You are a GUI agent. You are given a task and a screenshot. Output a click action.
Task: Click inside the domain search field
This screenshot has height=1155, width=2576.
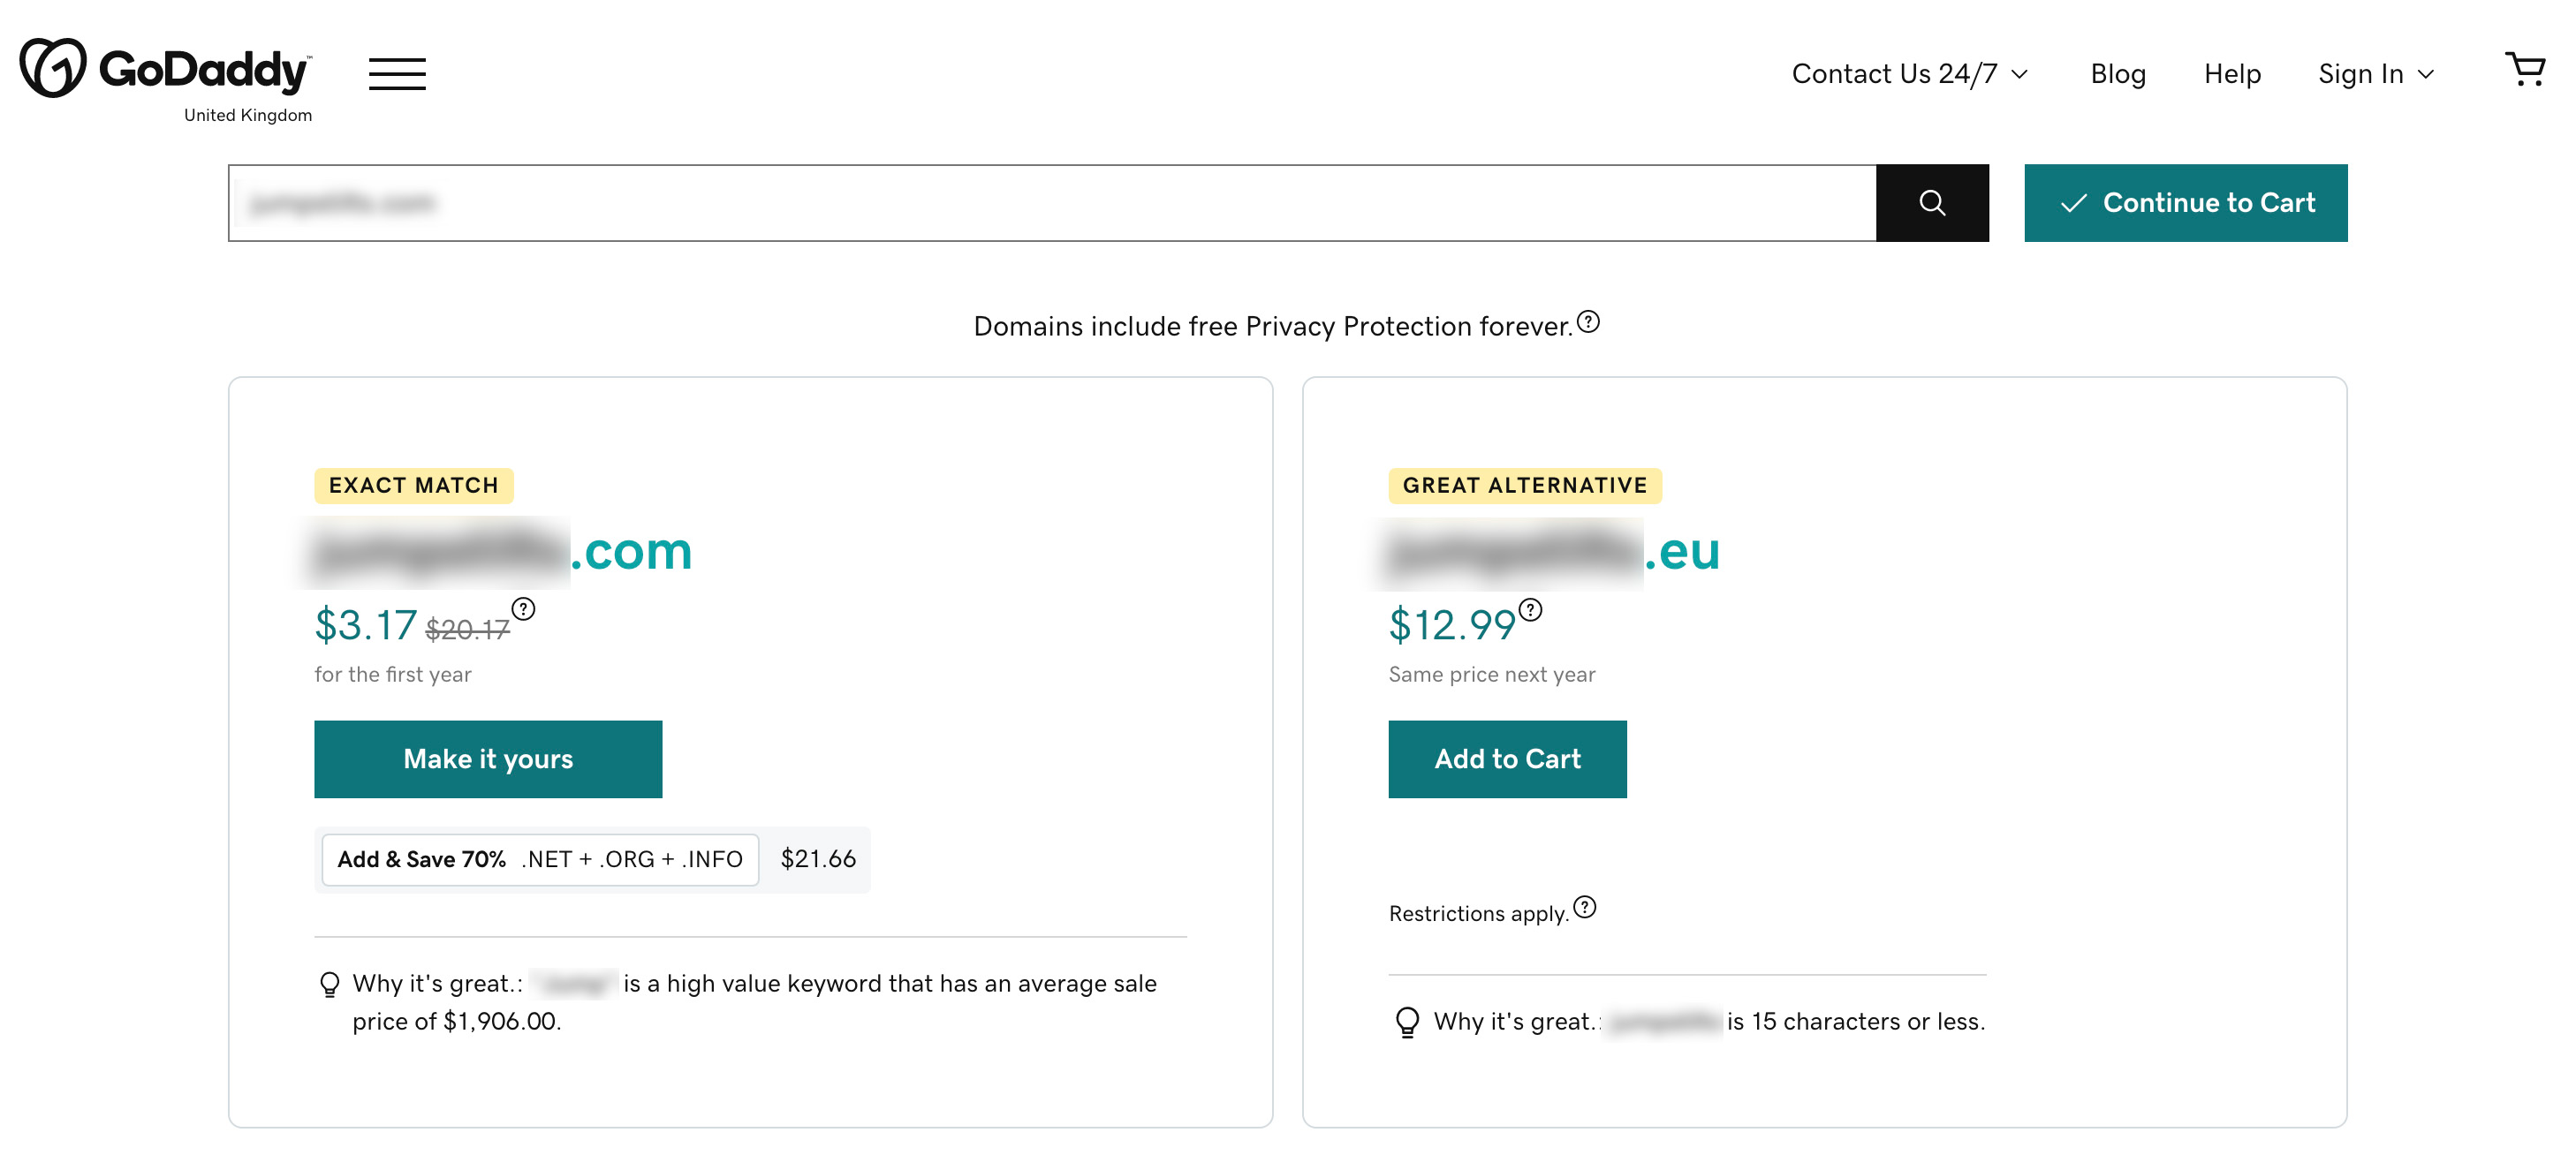pos(1052,203)
